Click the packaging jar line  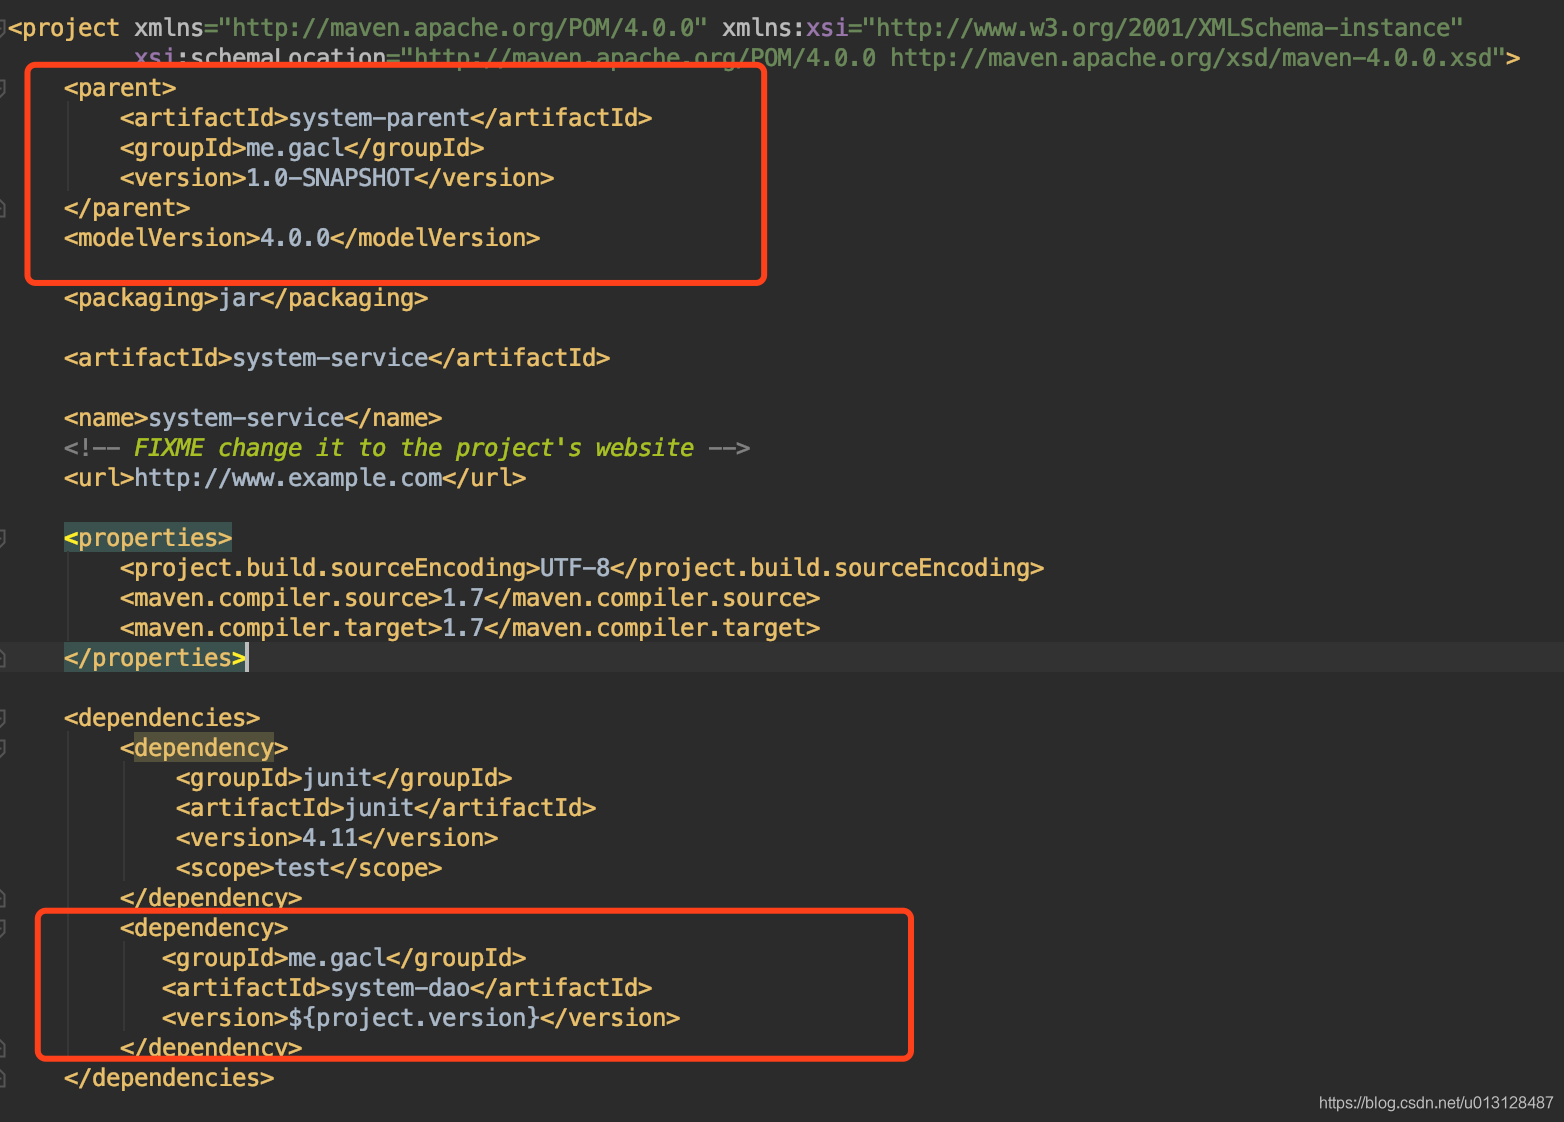[246, 298]
